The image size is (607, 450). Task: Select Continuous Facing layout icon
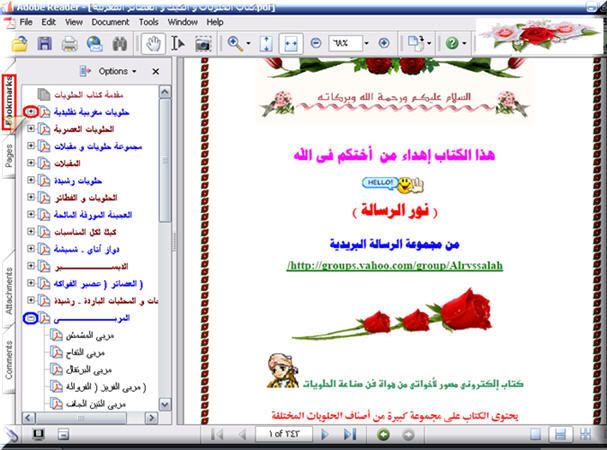(x=585, y=435)
